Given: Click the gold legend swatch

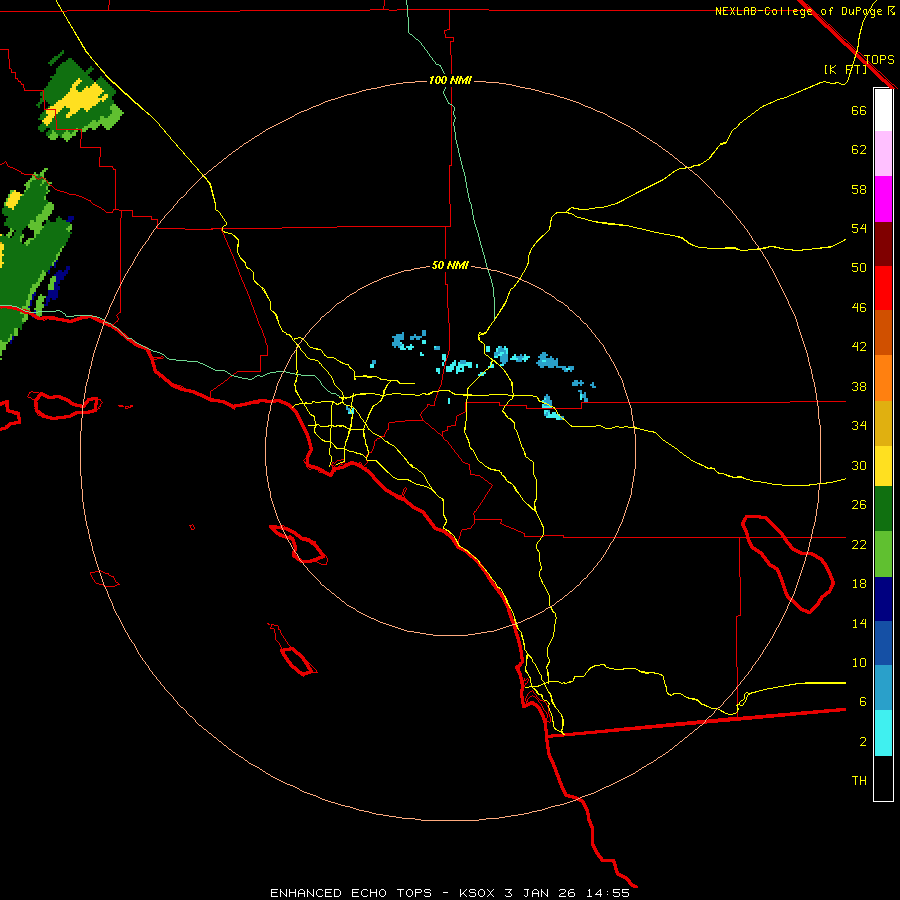Looking at the screenshot, I should point(883,423).
